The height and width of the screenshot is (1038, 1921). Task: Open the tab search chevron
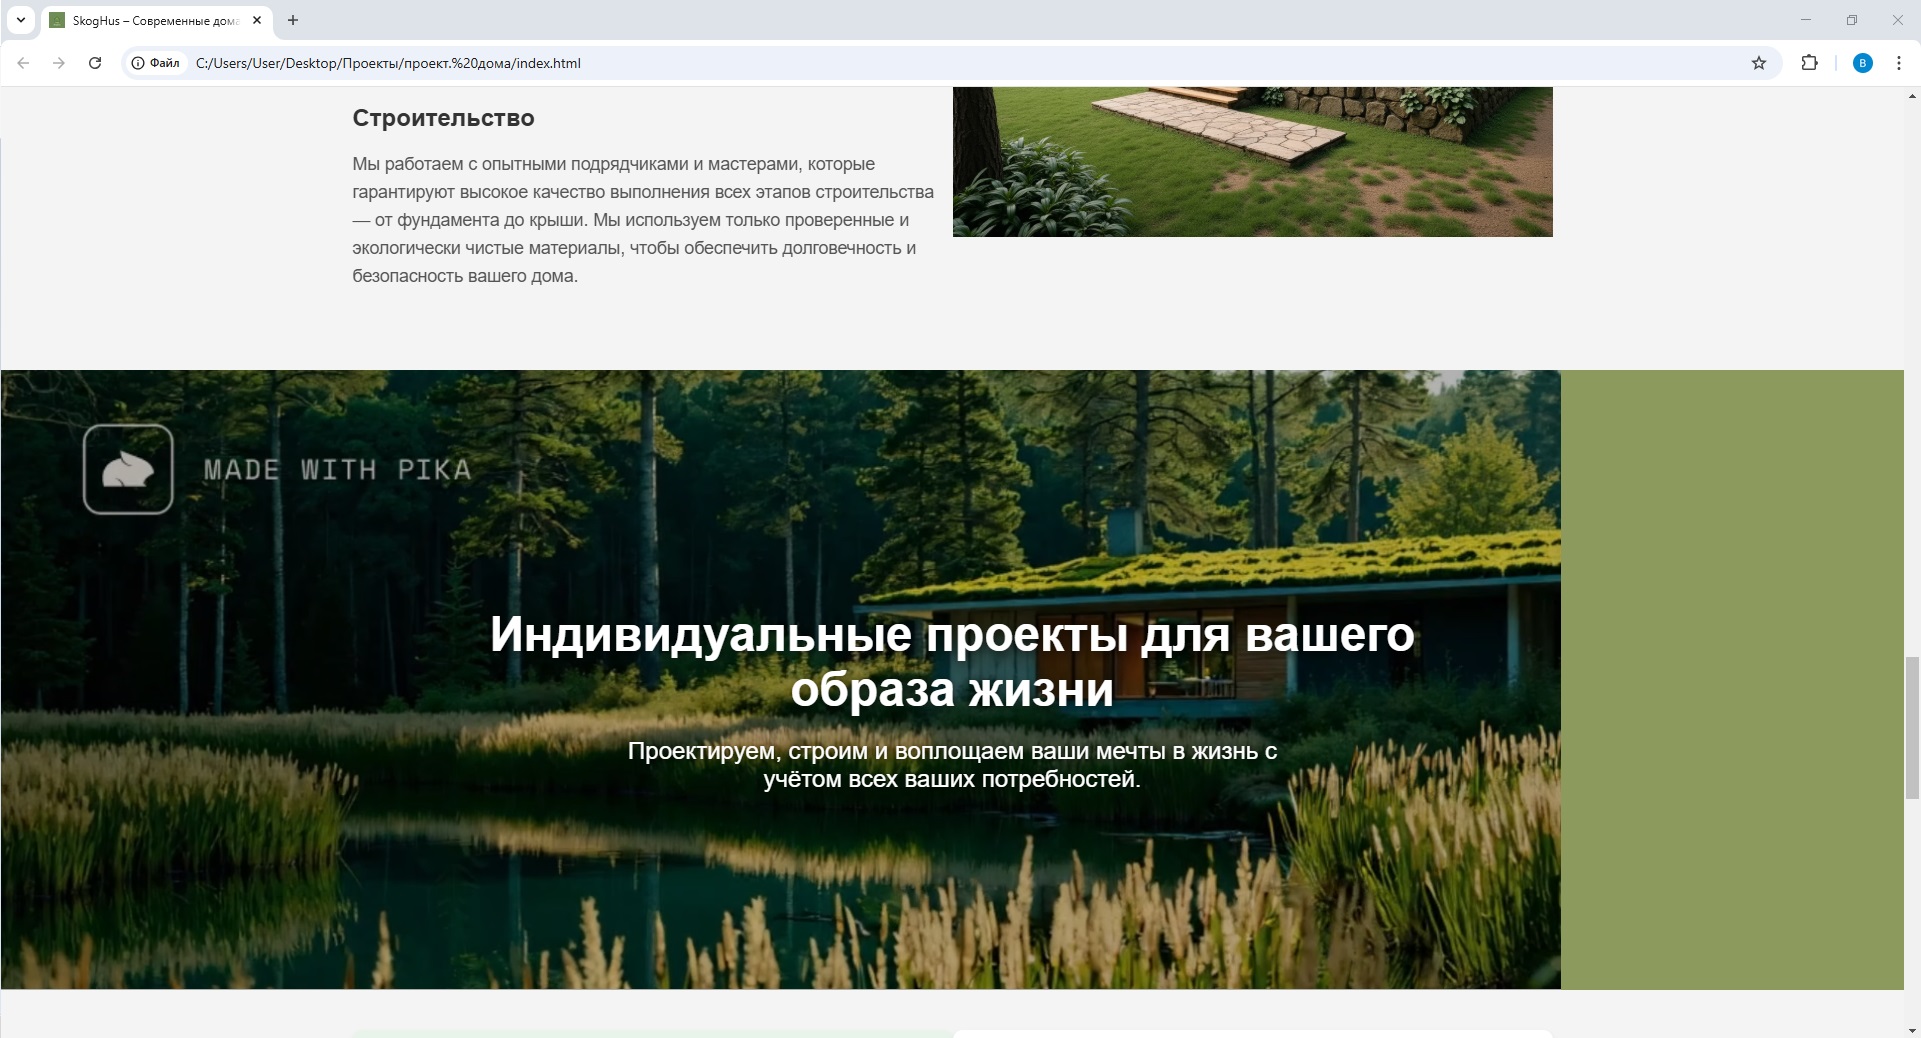tap(20, 20)
